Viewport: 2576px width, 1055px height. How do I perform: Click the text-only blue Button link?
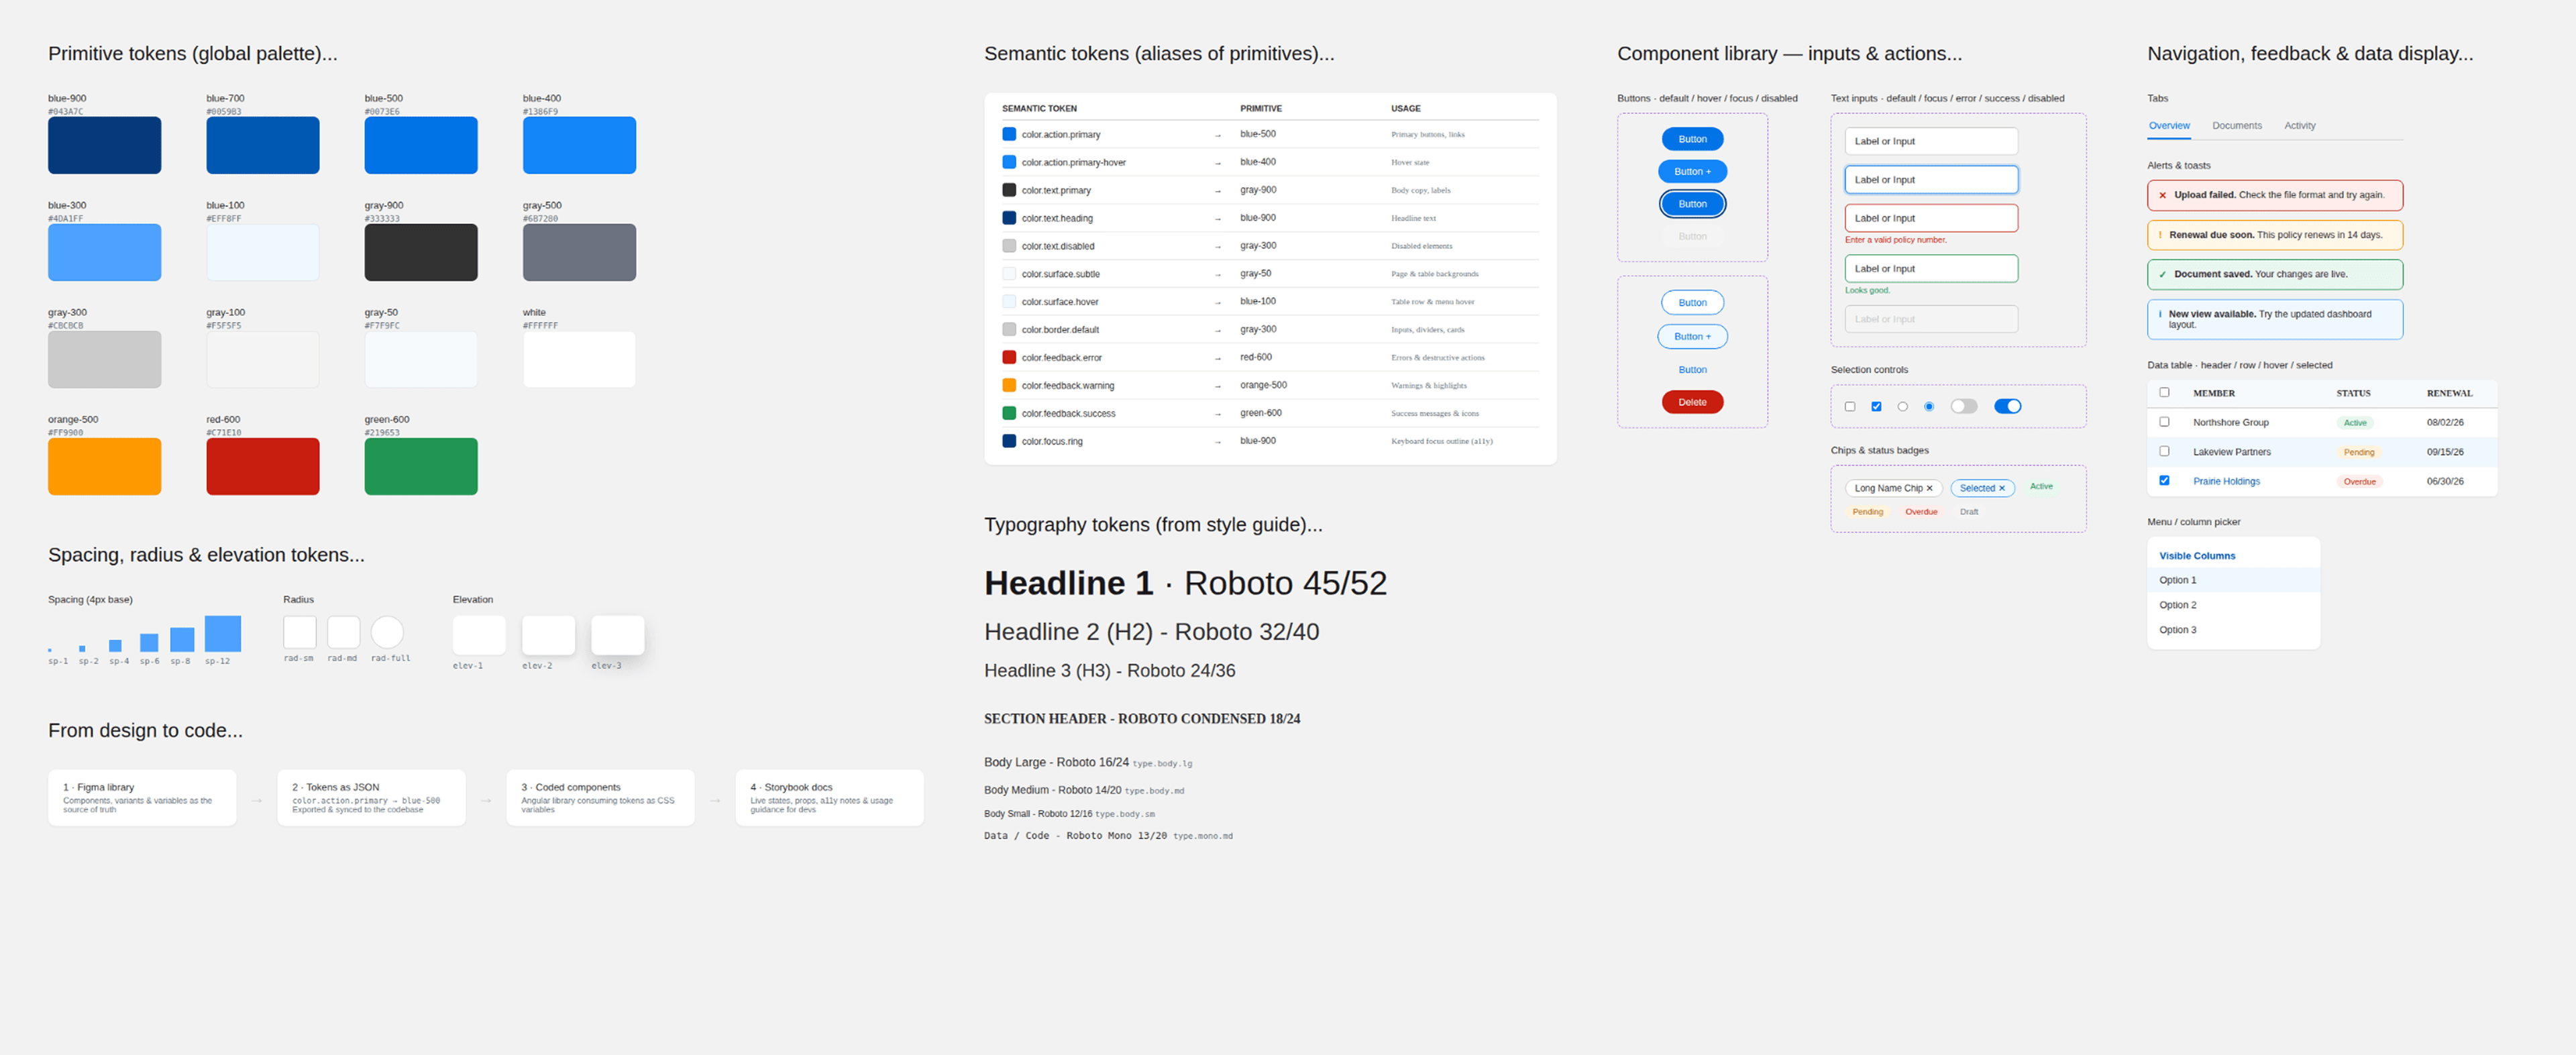(1692, 370)
